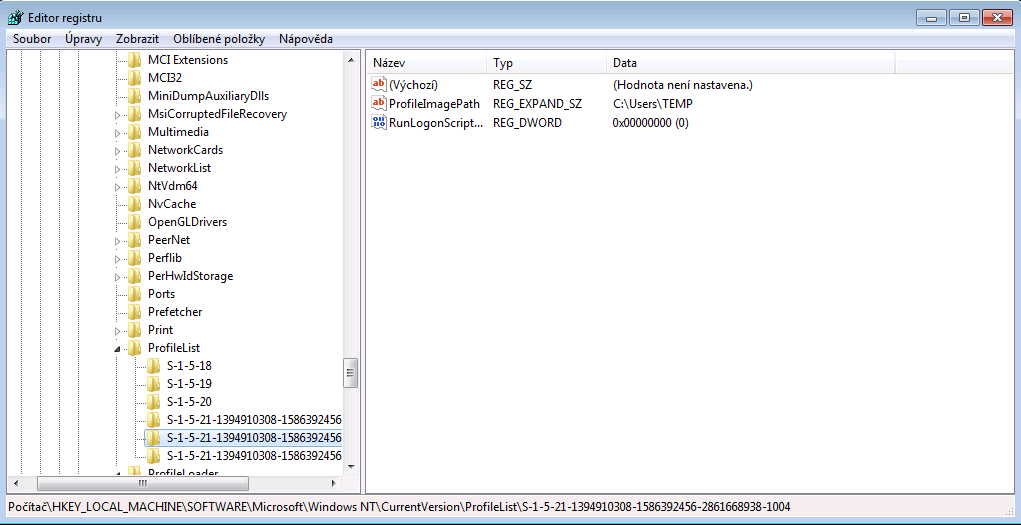Select the PerHwIdStorage folder icon

coord(135,276)
